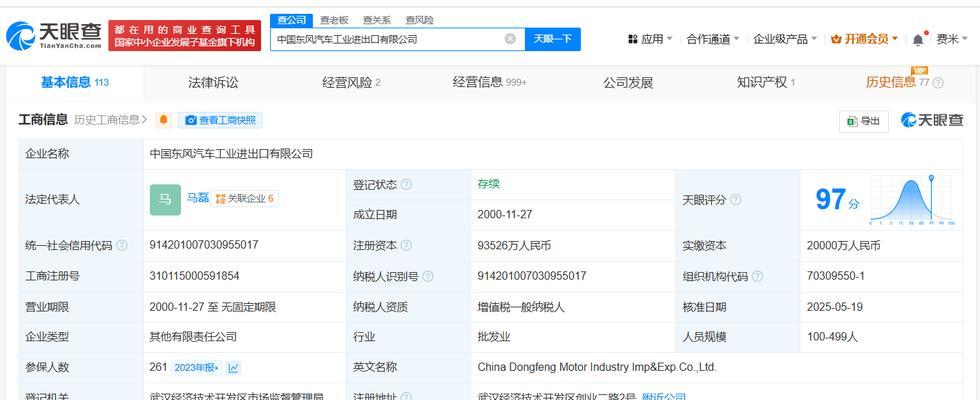Click the 100-499人 staff size value
The image size is (980, 400).
[x=832, y=337]
